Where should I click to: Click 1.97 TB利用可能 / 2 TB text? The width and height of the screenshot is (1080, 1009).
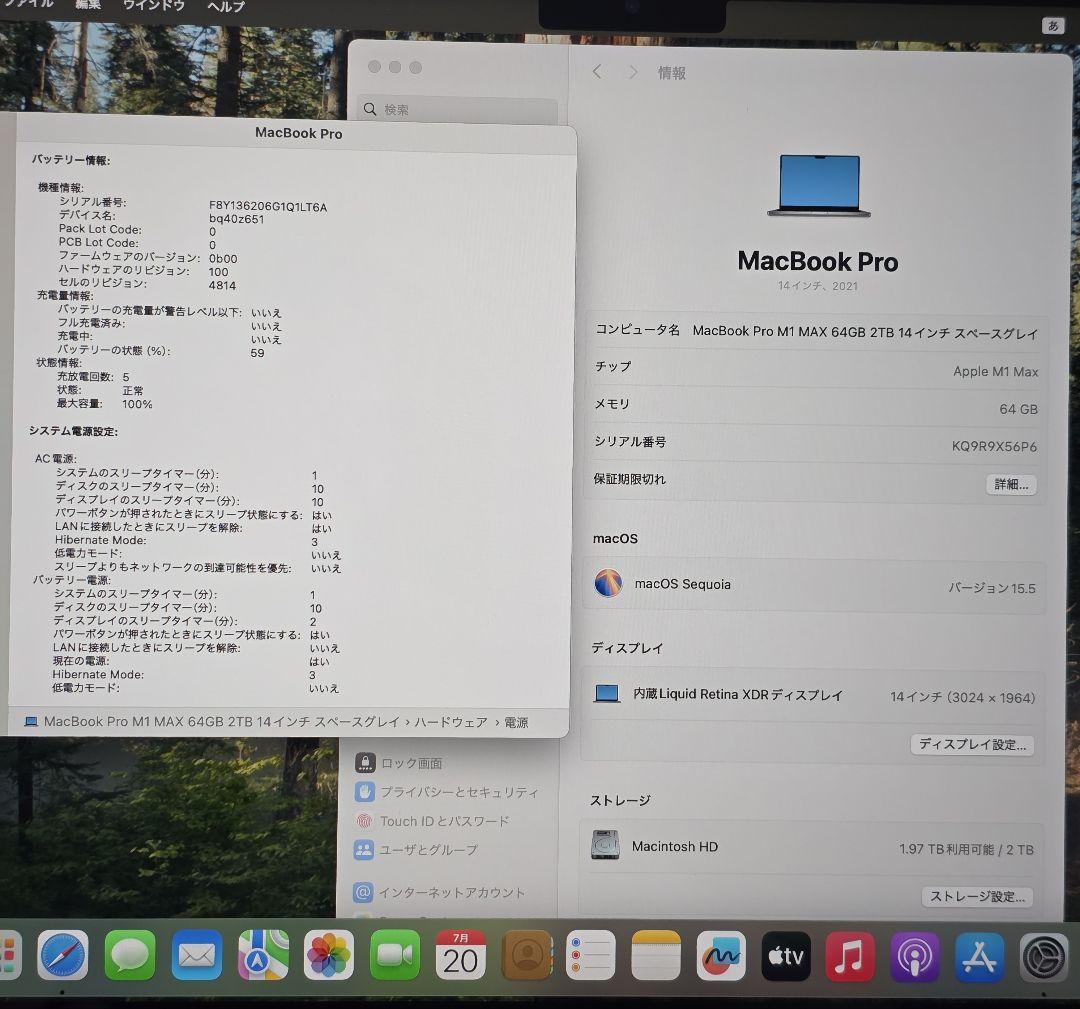click(966, 849)
